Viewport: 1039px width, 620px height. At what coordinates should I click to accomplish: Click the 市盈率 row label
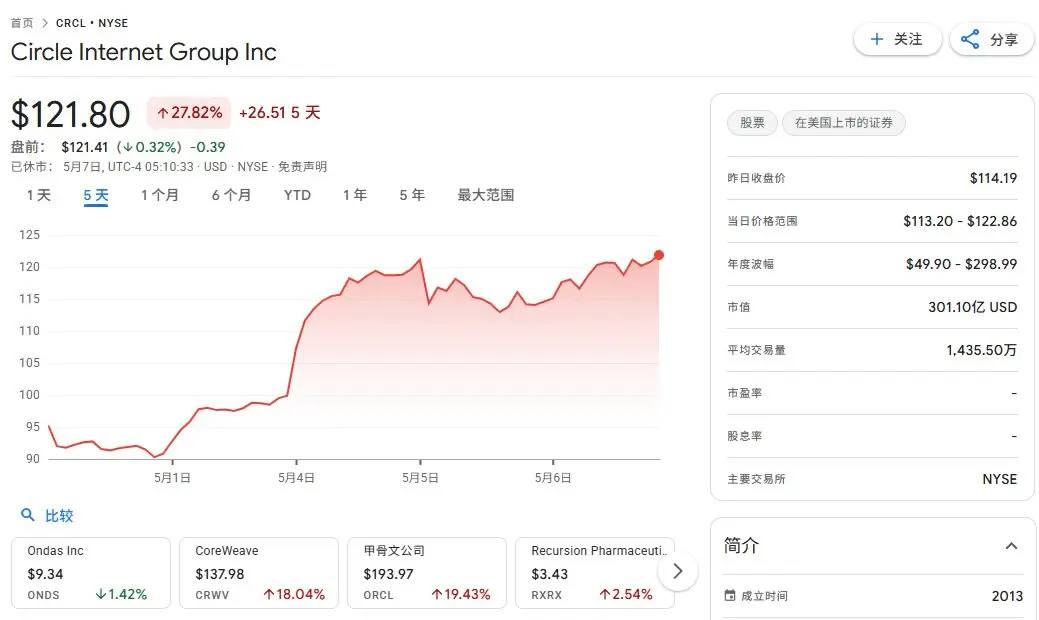(745, 393)
